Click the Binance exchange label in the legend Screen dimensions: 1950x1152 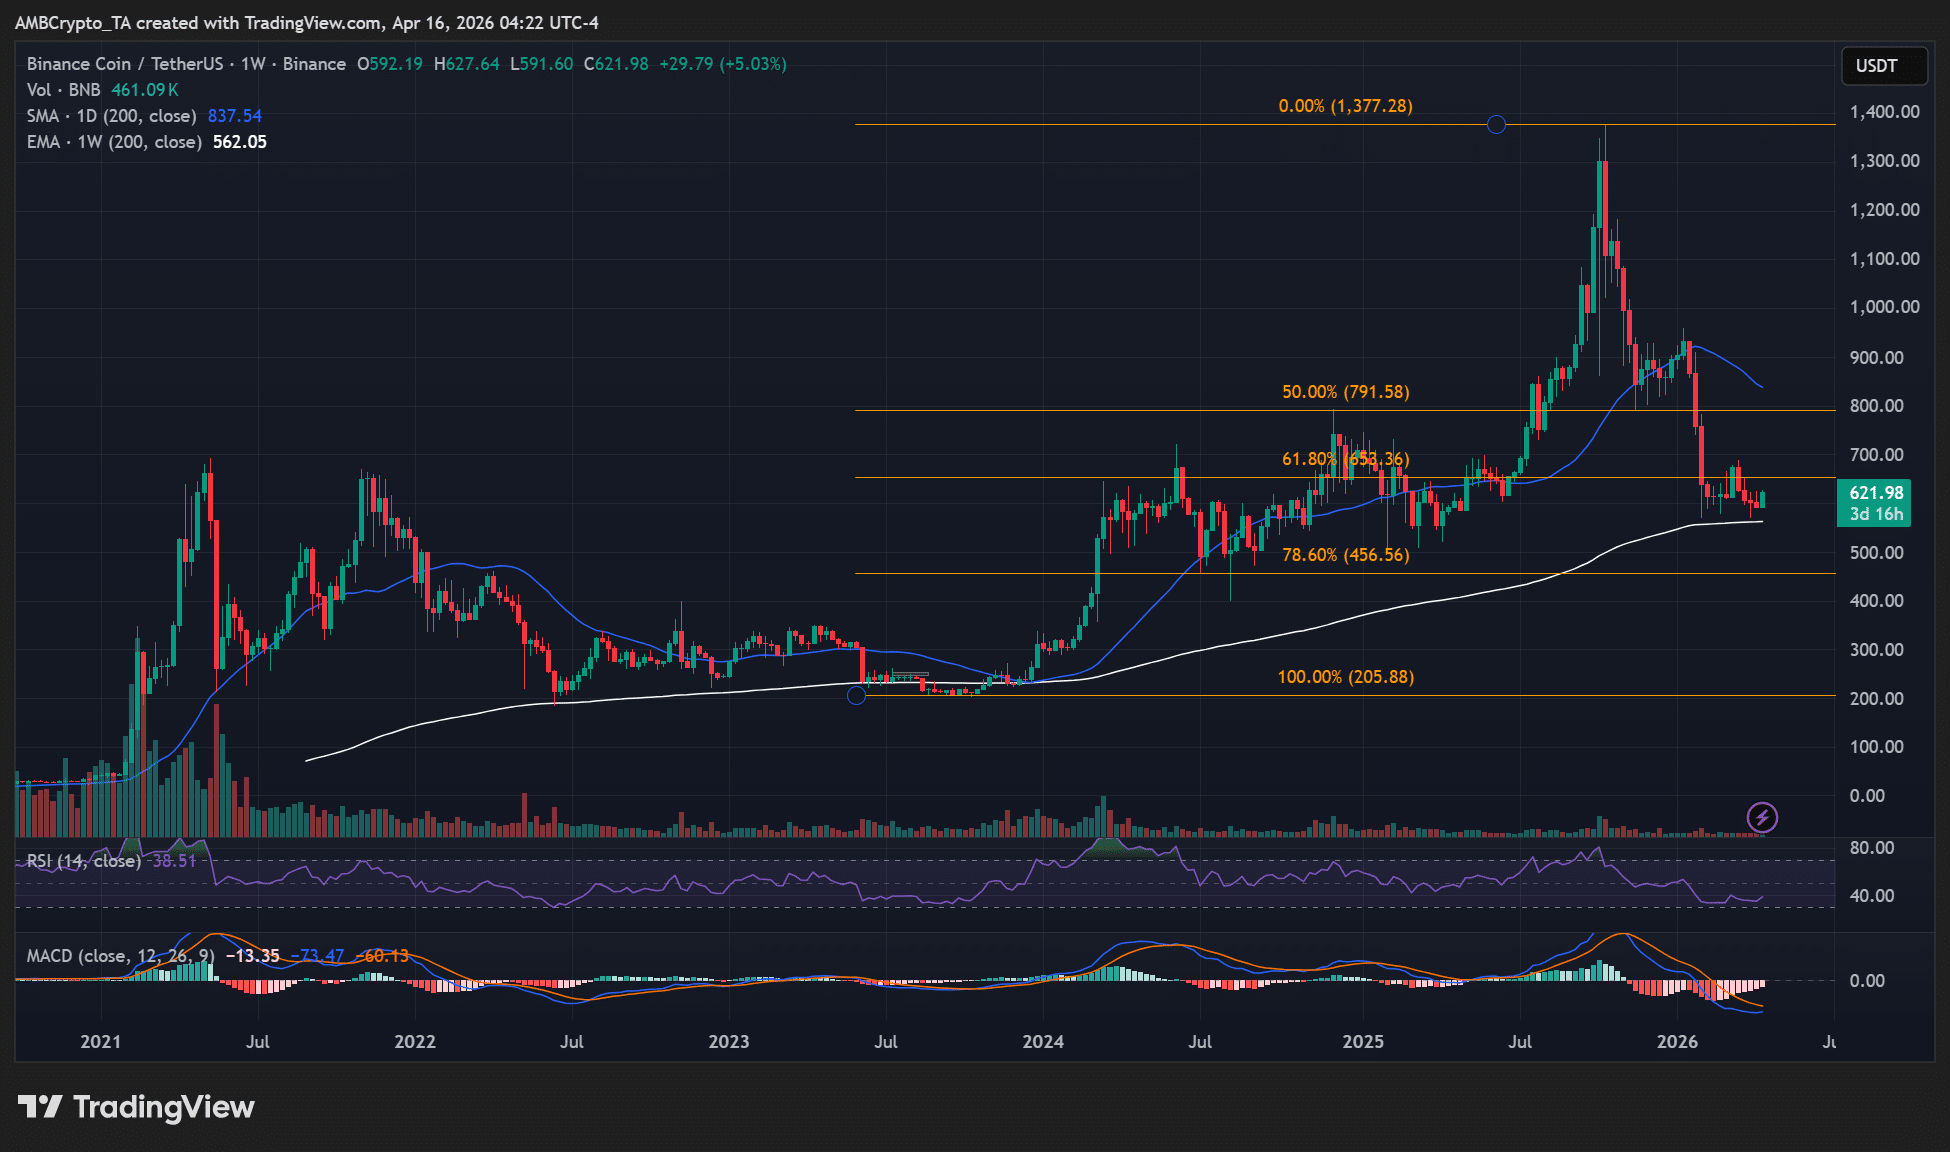coord(315,63)
